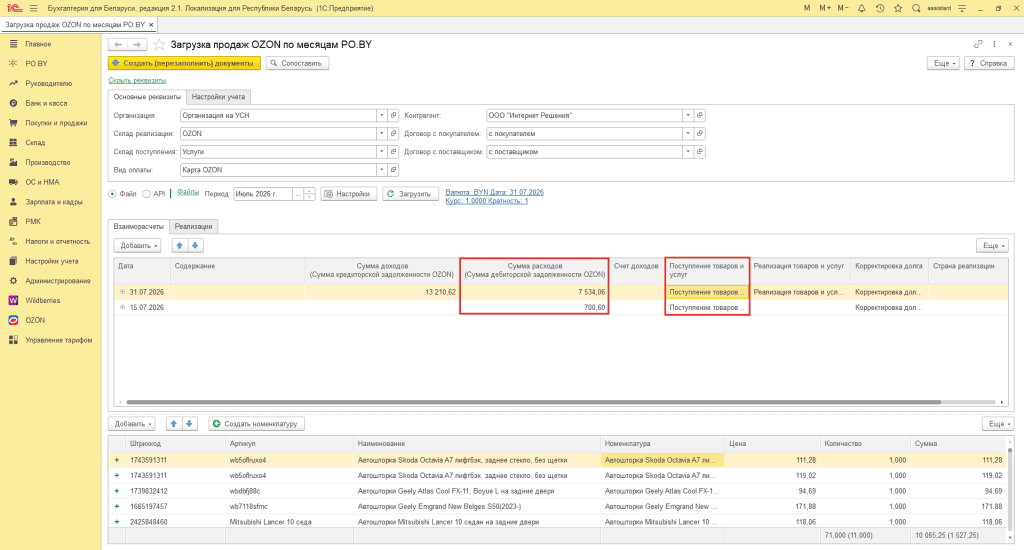Copy link to form icon
Viewport: 1024px width, 550px height.
(x=978, y=44)
